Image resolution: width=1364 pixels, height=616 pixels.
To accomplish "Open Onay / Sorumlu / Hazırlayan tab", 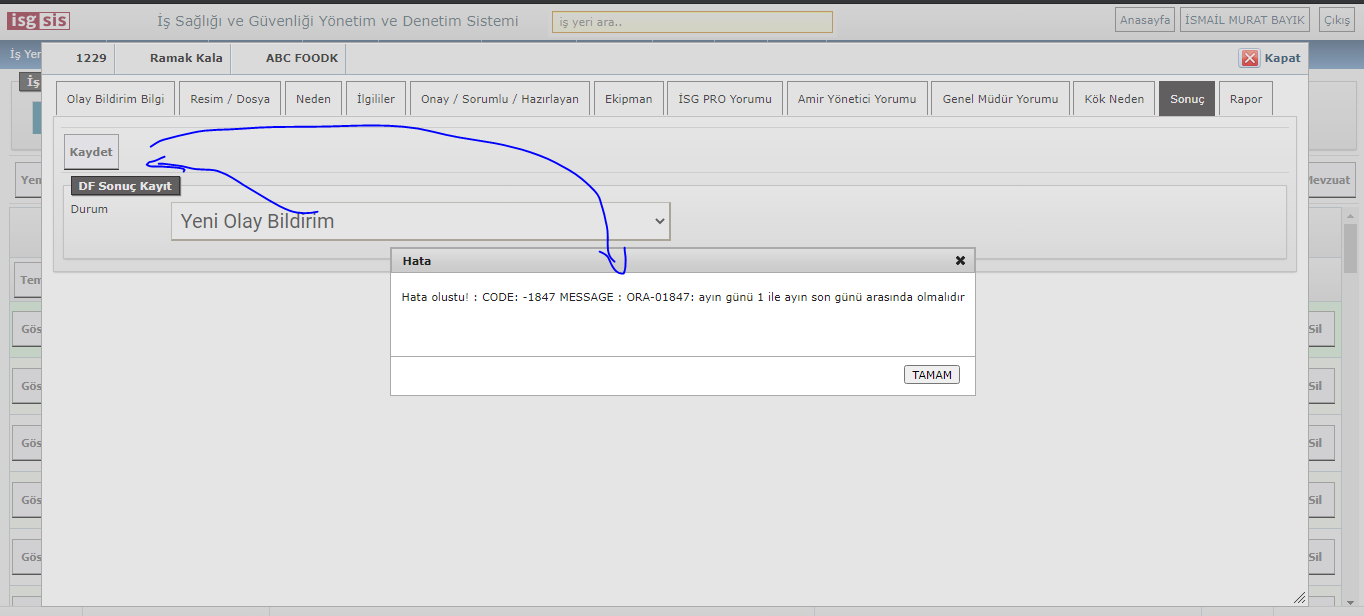I will [x=499, y=99].
